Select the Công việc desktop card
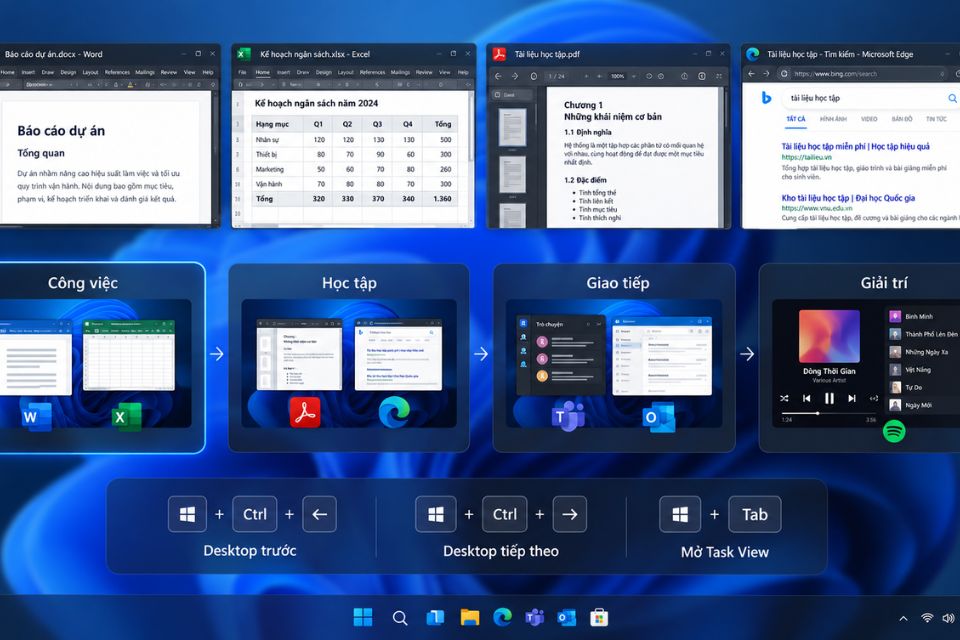The image size is (960, 640). pyautogui.click(x=102, y=358)
